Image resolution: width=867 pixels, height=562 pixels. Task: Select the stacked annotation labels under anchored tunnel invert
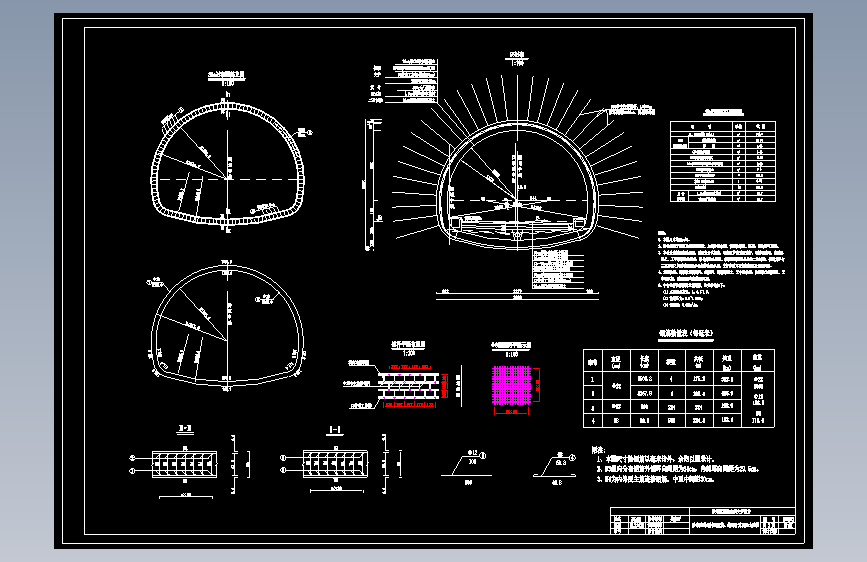[x=557, y=269]
